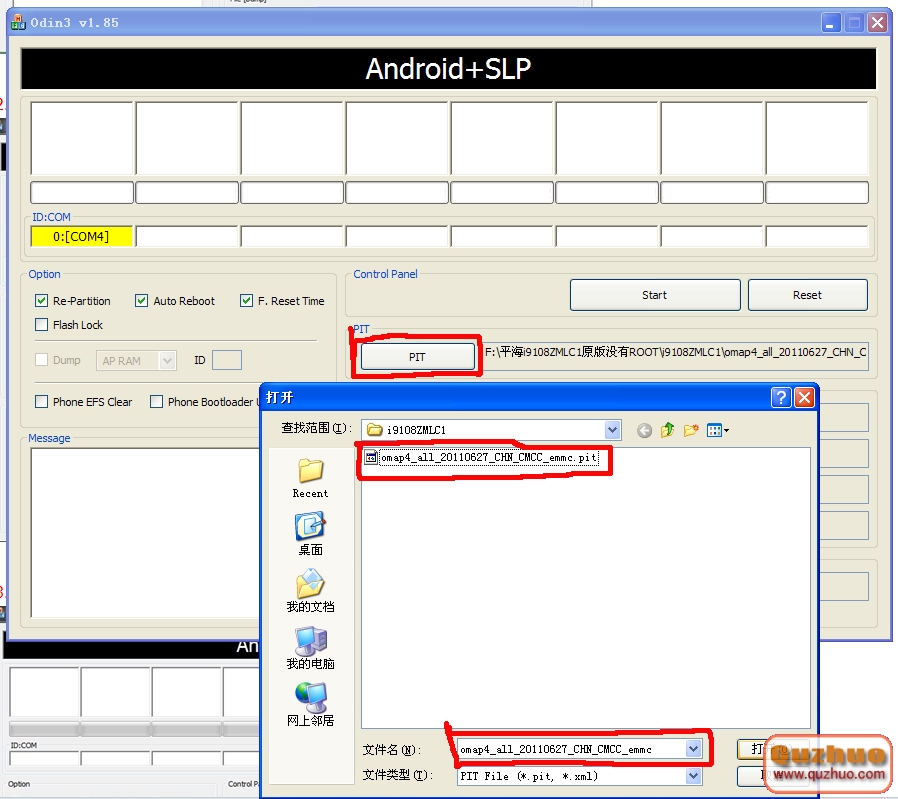Image resolution: width=898 pixels, height=799 pixels.
Task: Click the yellow 0:[COM4] port box
Action: tap(81, 237)
